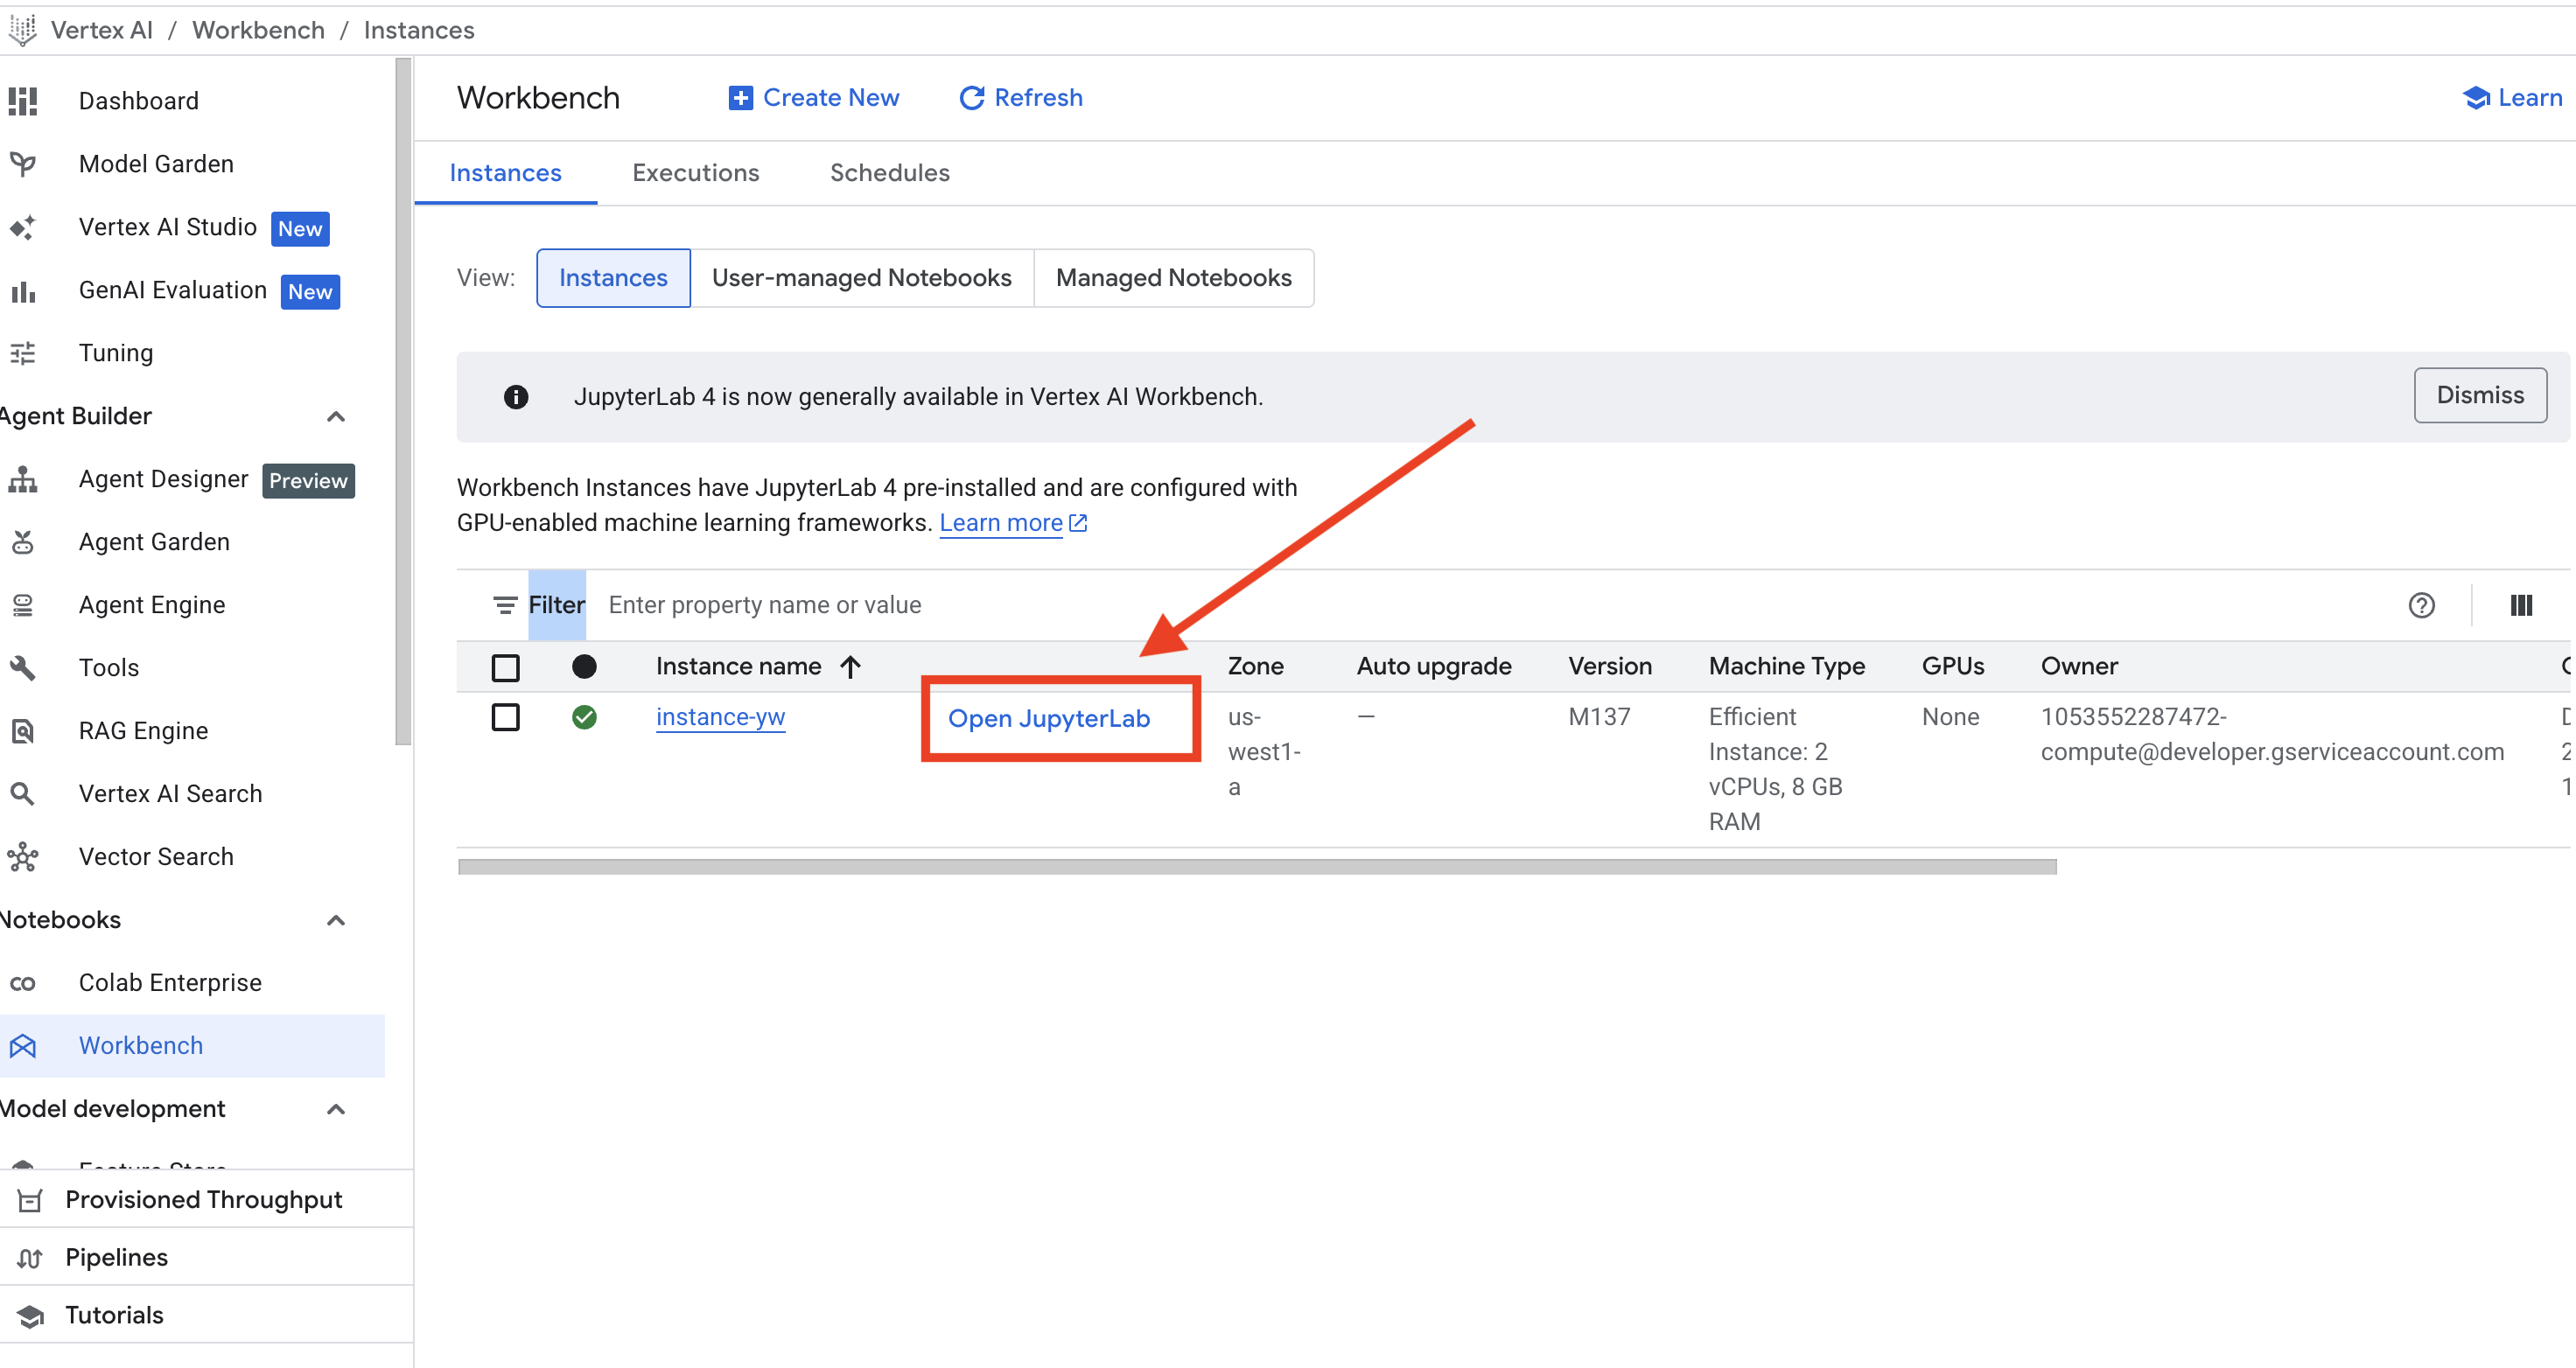Collapse the Agent Builder section

336,416
